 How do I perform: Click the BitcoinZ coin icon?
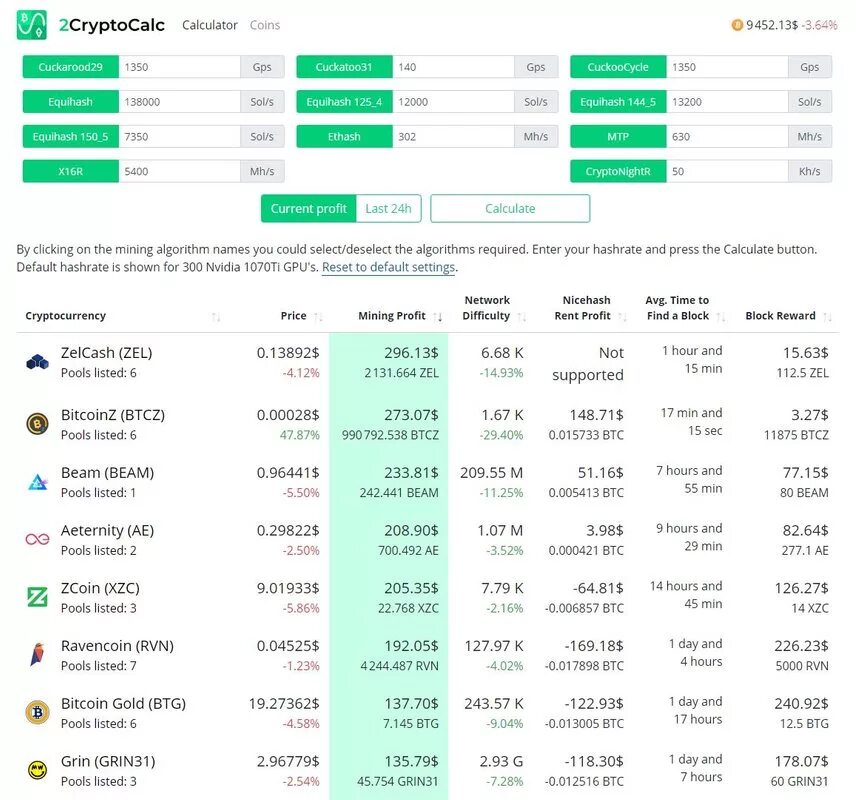[x=37, y=424]
